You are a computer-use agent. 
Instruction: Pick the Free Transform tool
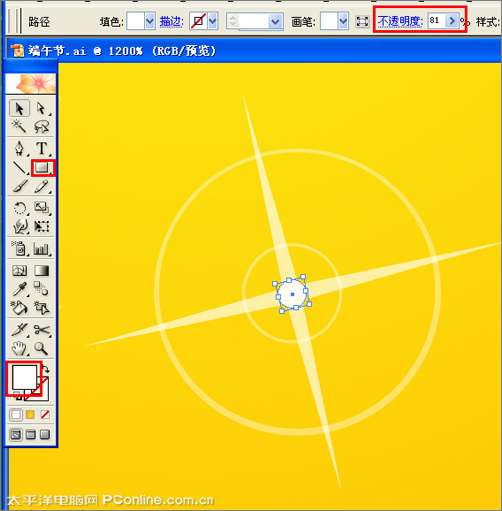41,227
